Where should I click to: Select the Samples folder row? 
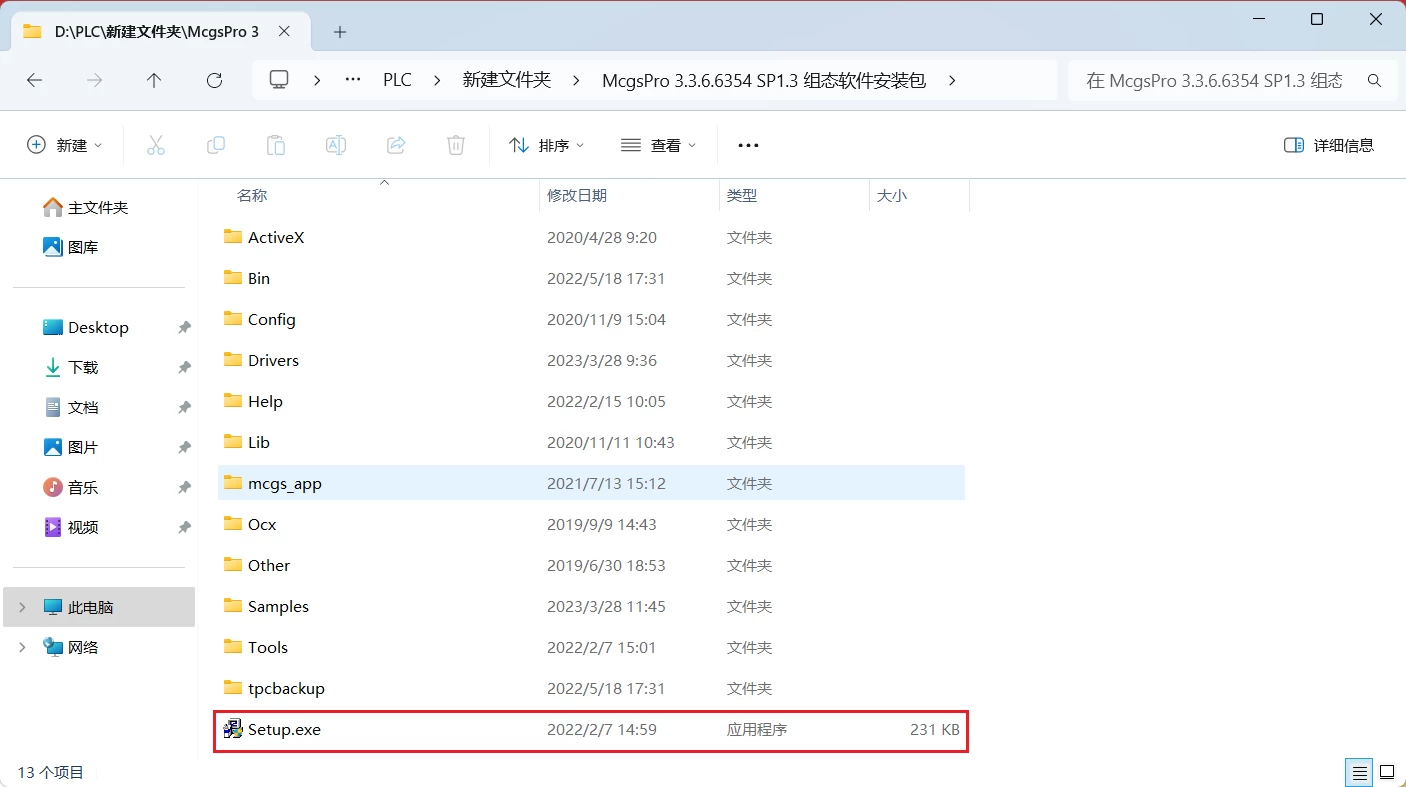pos(591,606)
